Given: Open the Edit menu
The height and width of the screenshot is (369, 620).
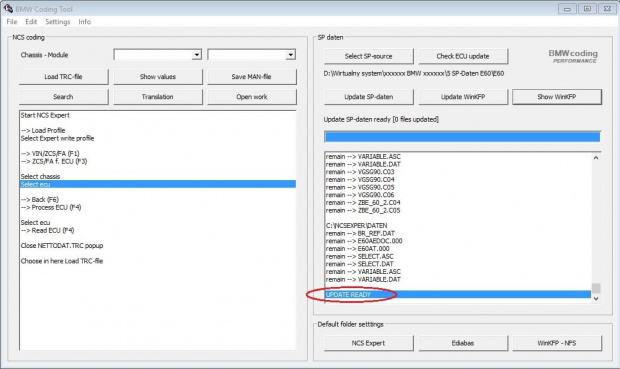Looking at the screenshot, I should [x=31, y=22].
